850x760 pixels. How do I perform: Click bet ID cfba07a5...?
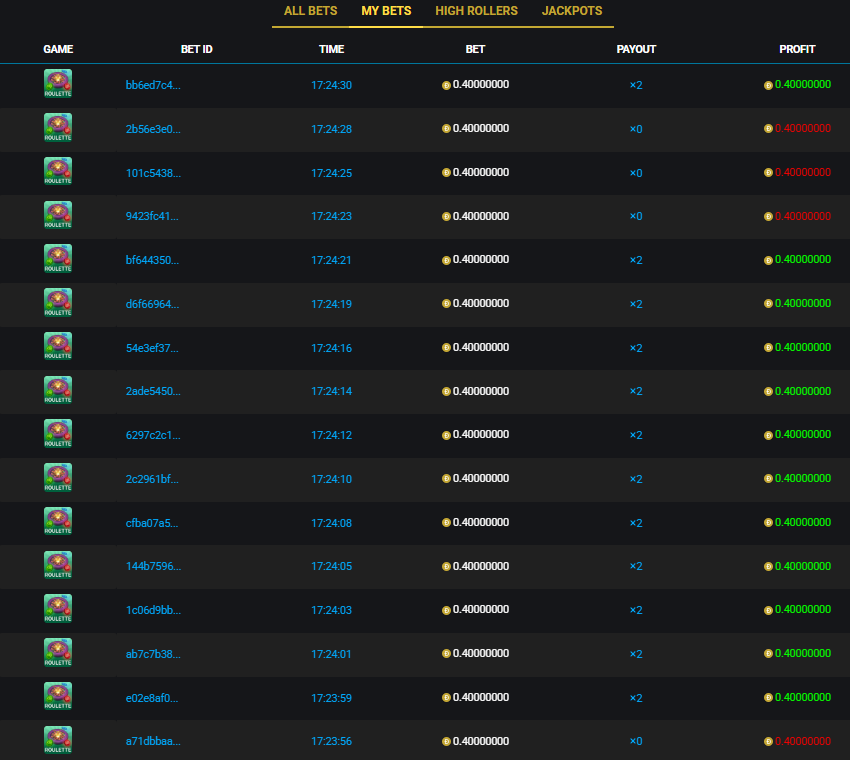[152, 523]
